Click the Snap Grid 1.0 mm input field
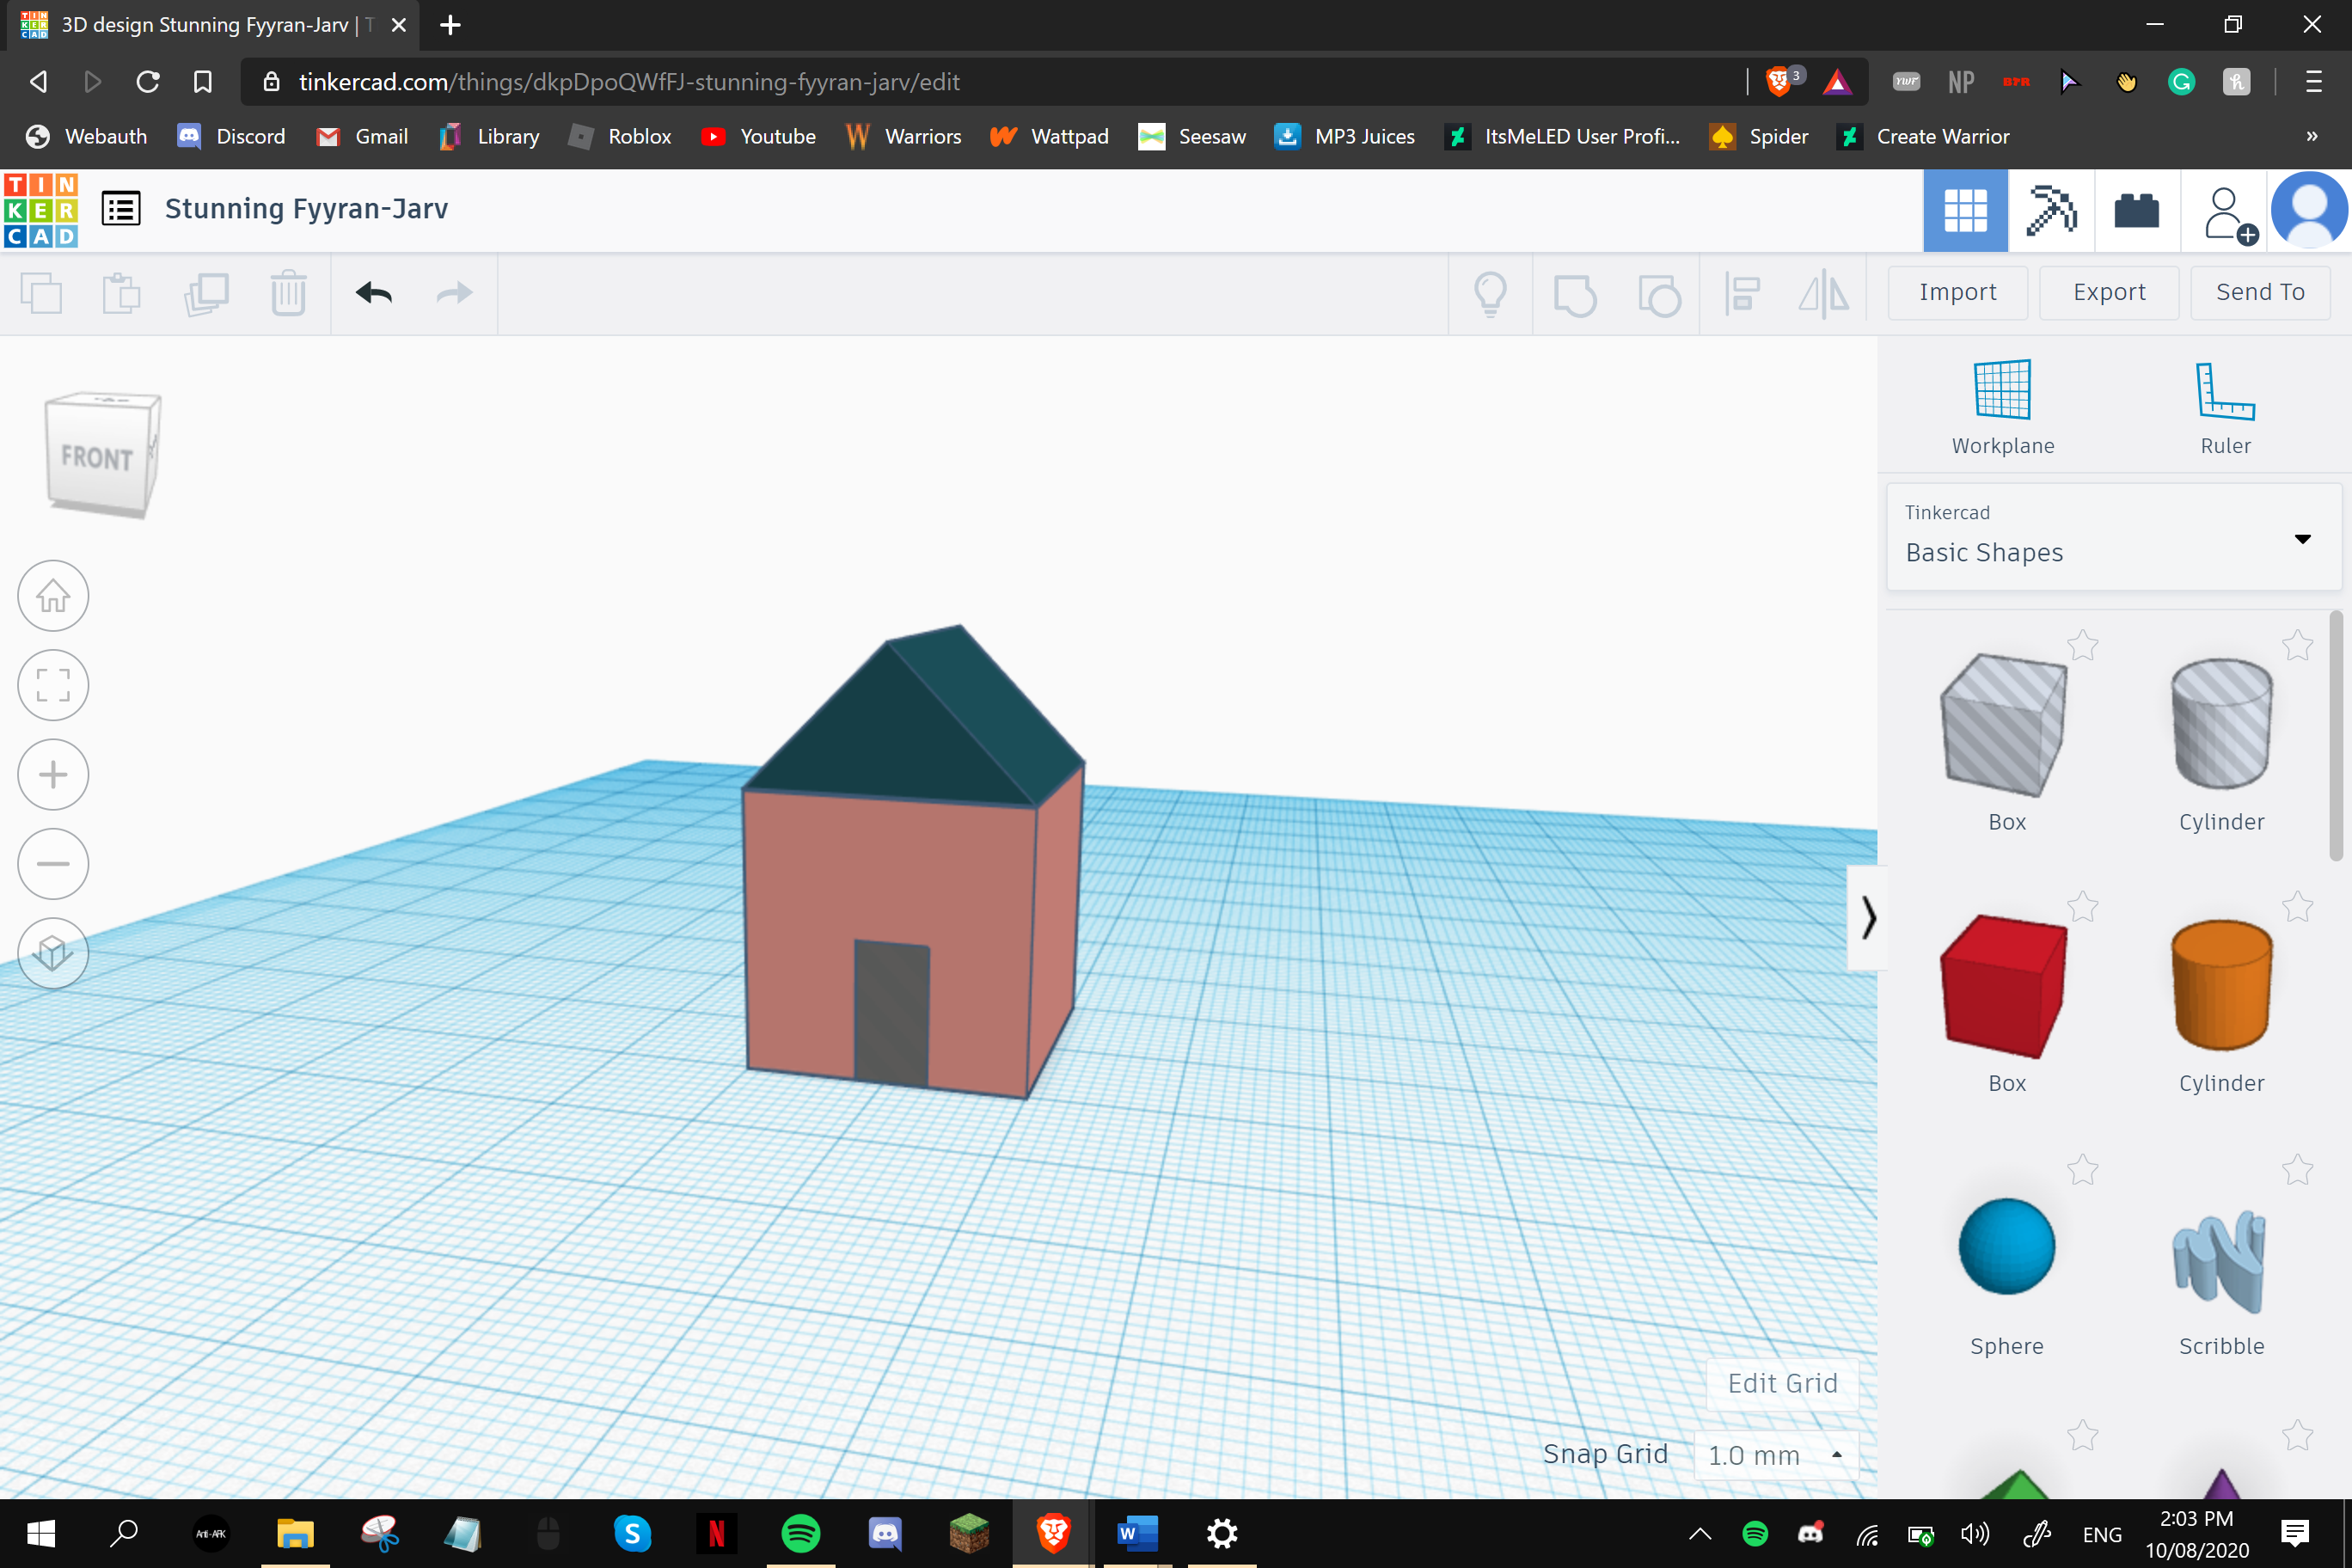The image size is (2352, 1568). click(x=1773, y=1455)
